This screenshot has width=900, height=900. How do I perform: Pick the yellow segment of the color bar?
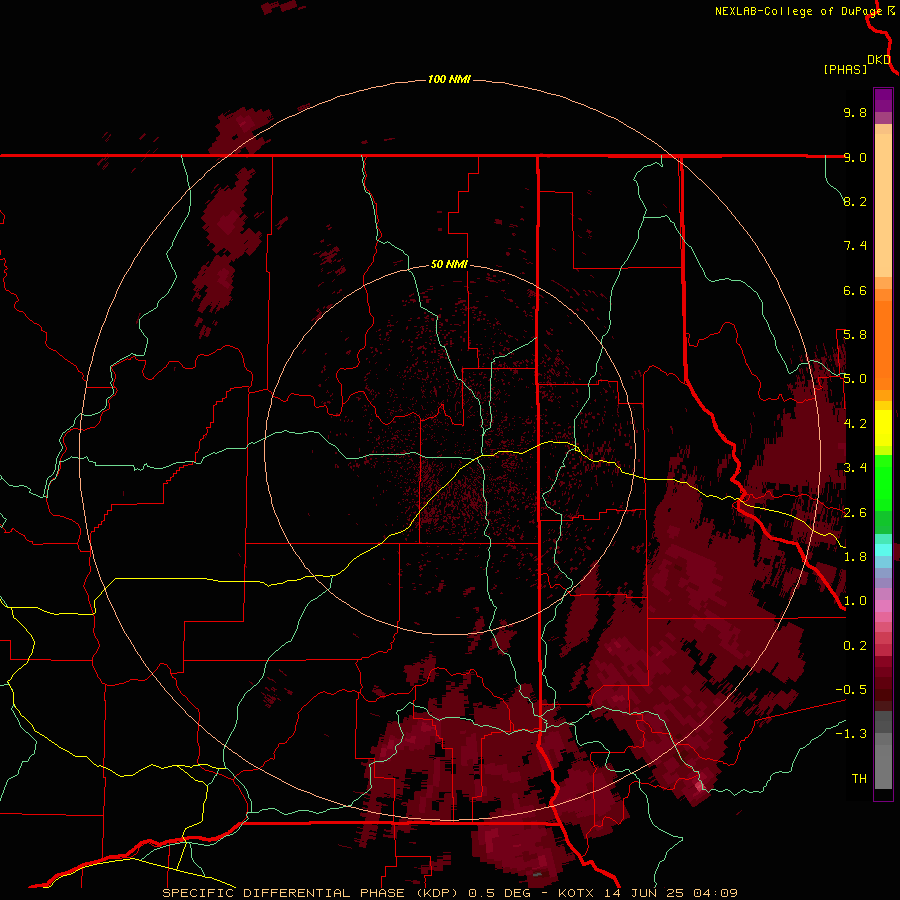(883, 428)
